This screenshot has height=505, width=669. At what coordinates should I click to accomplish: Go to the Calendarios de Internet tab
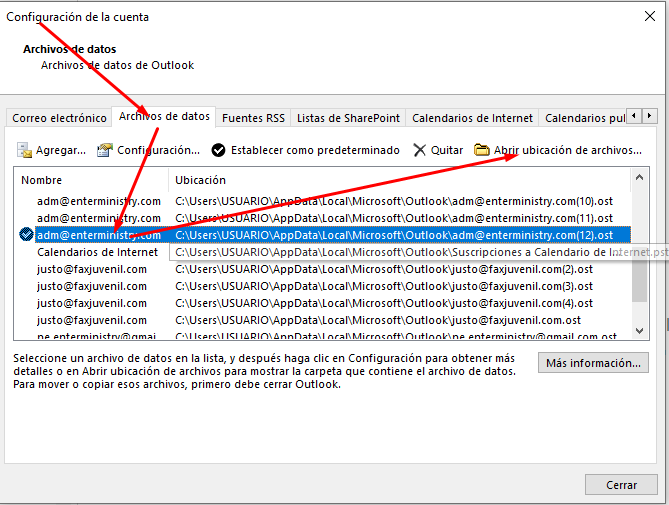point(472,118)
